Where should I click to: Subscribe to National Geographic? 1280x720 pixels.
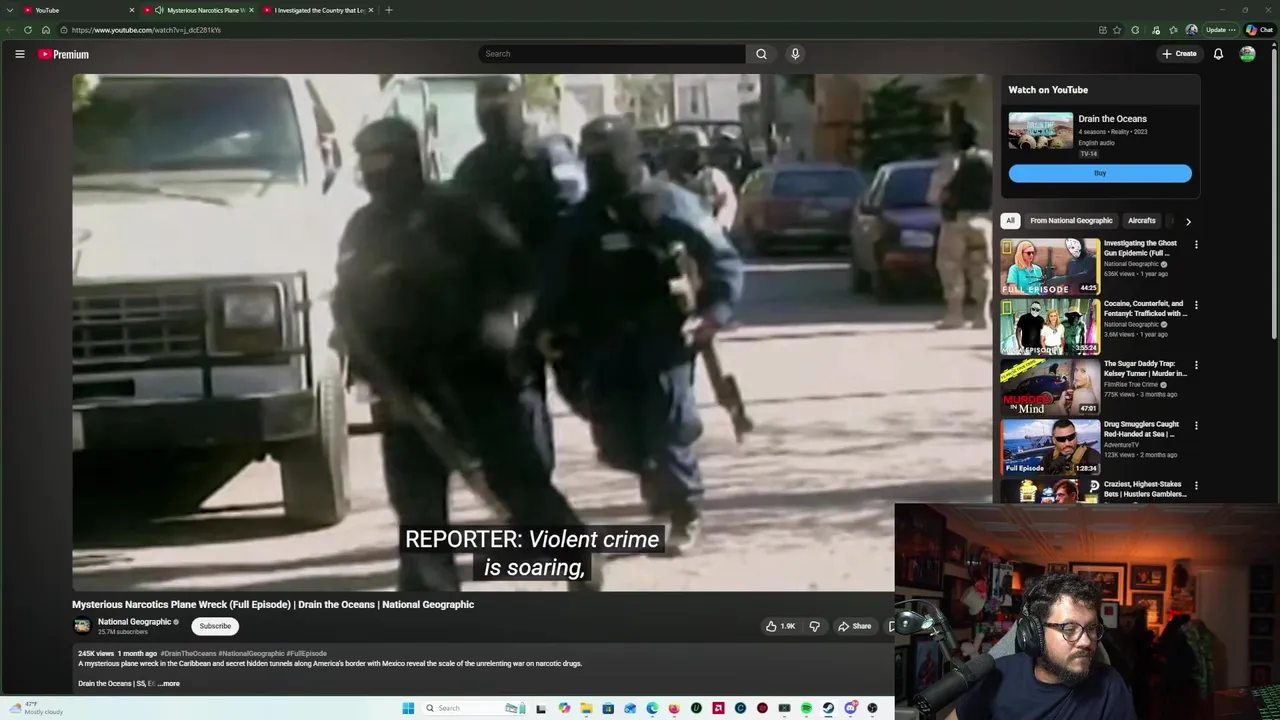click(x=215, y=626)
